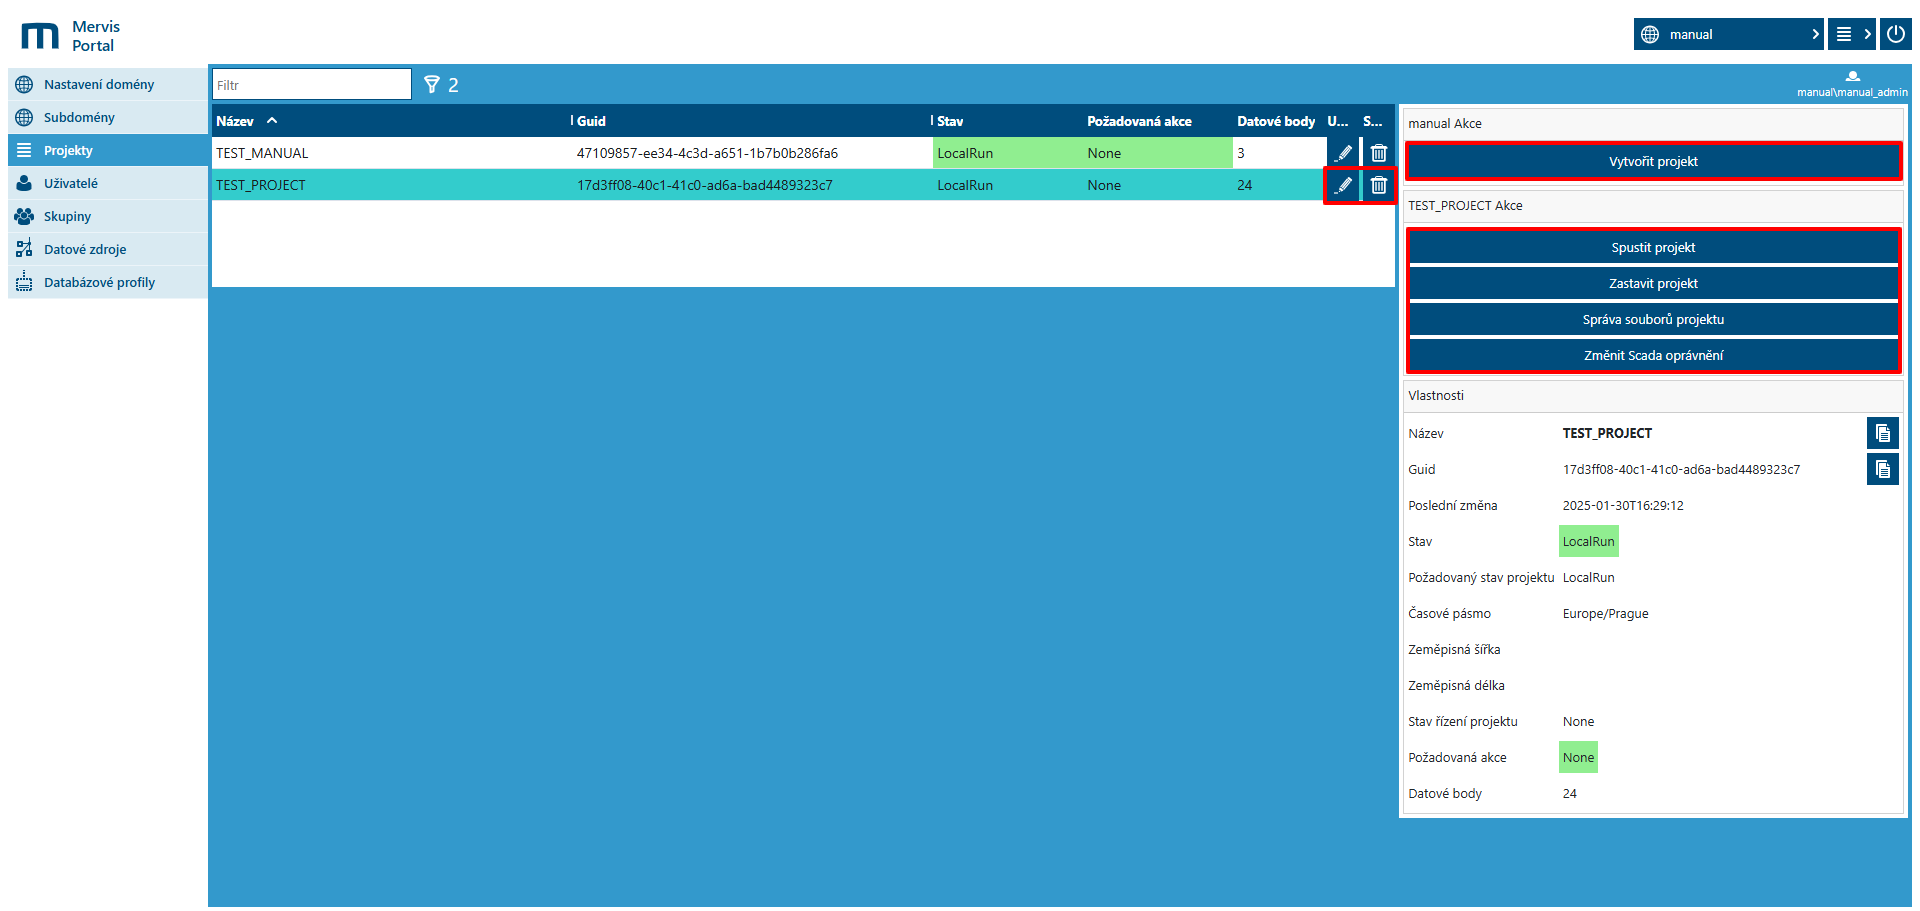Click inside the Filtr search field
This screenshot has height=911, width=1920.
coord(310,84)
